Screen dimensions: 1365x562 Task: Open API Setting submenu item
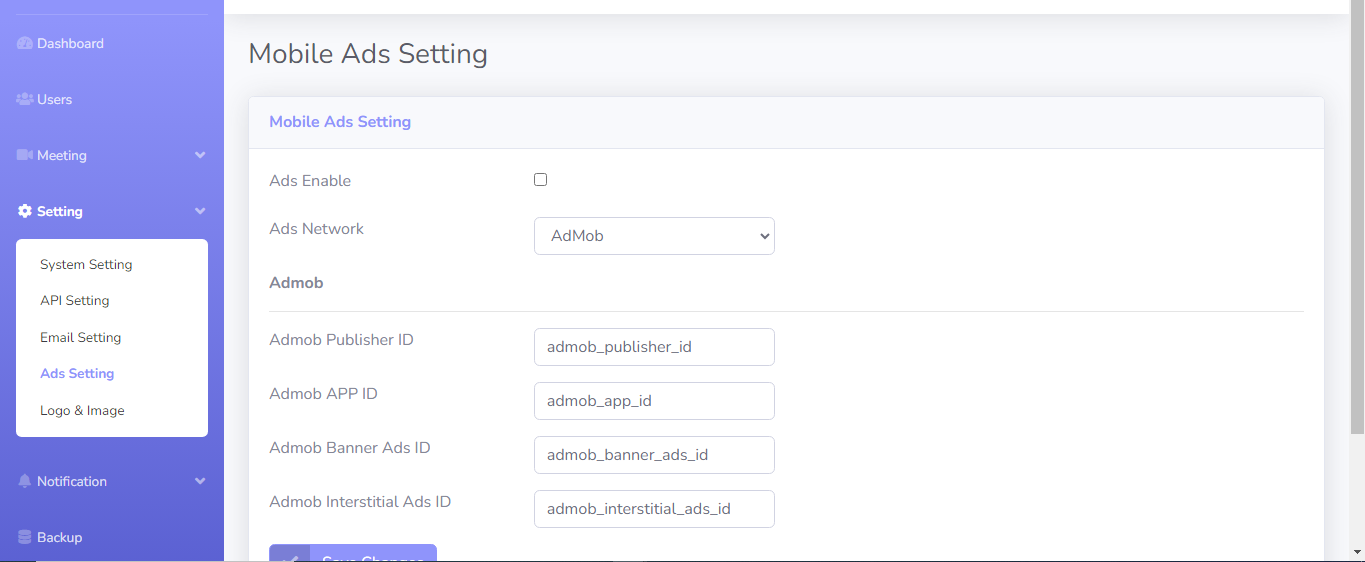tap(75, 301)
